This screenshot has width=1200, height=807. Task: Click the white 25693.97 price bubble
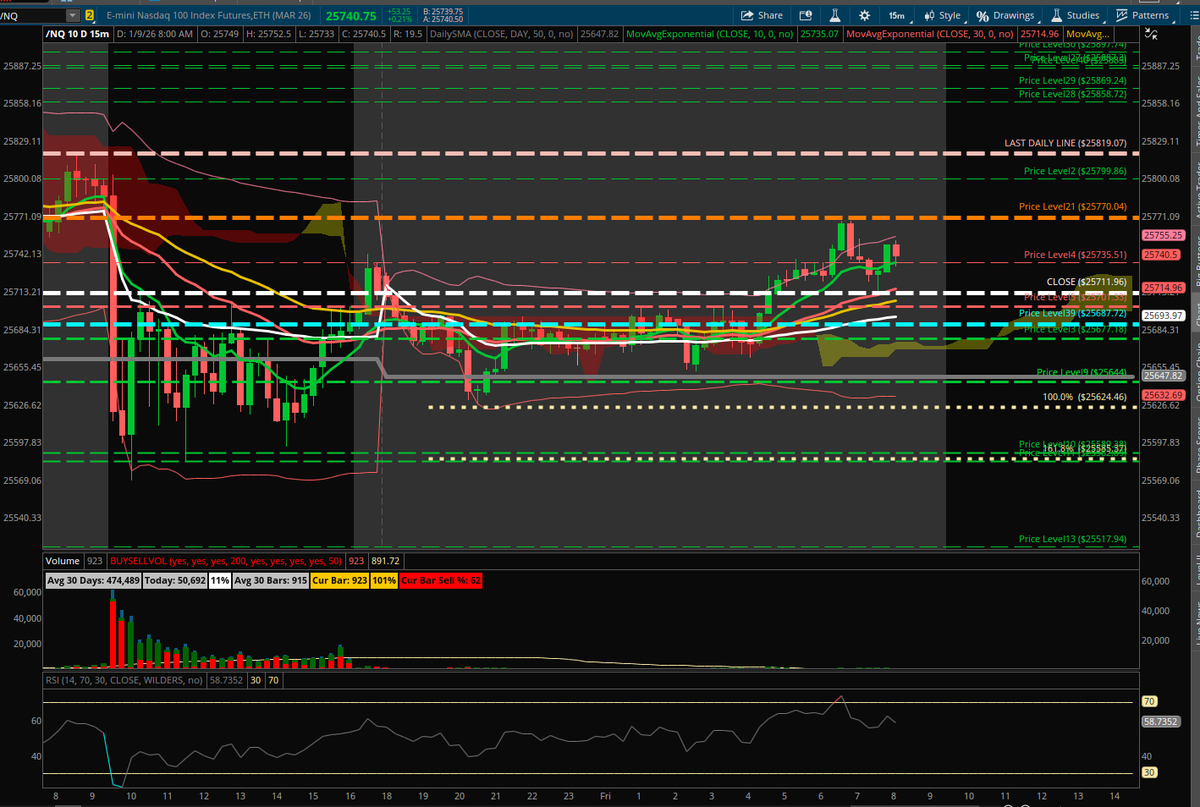pyautogui.click(x=1165, y=315)
